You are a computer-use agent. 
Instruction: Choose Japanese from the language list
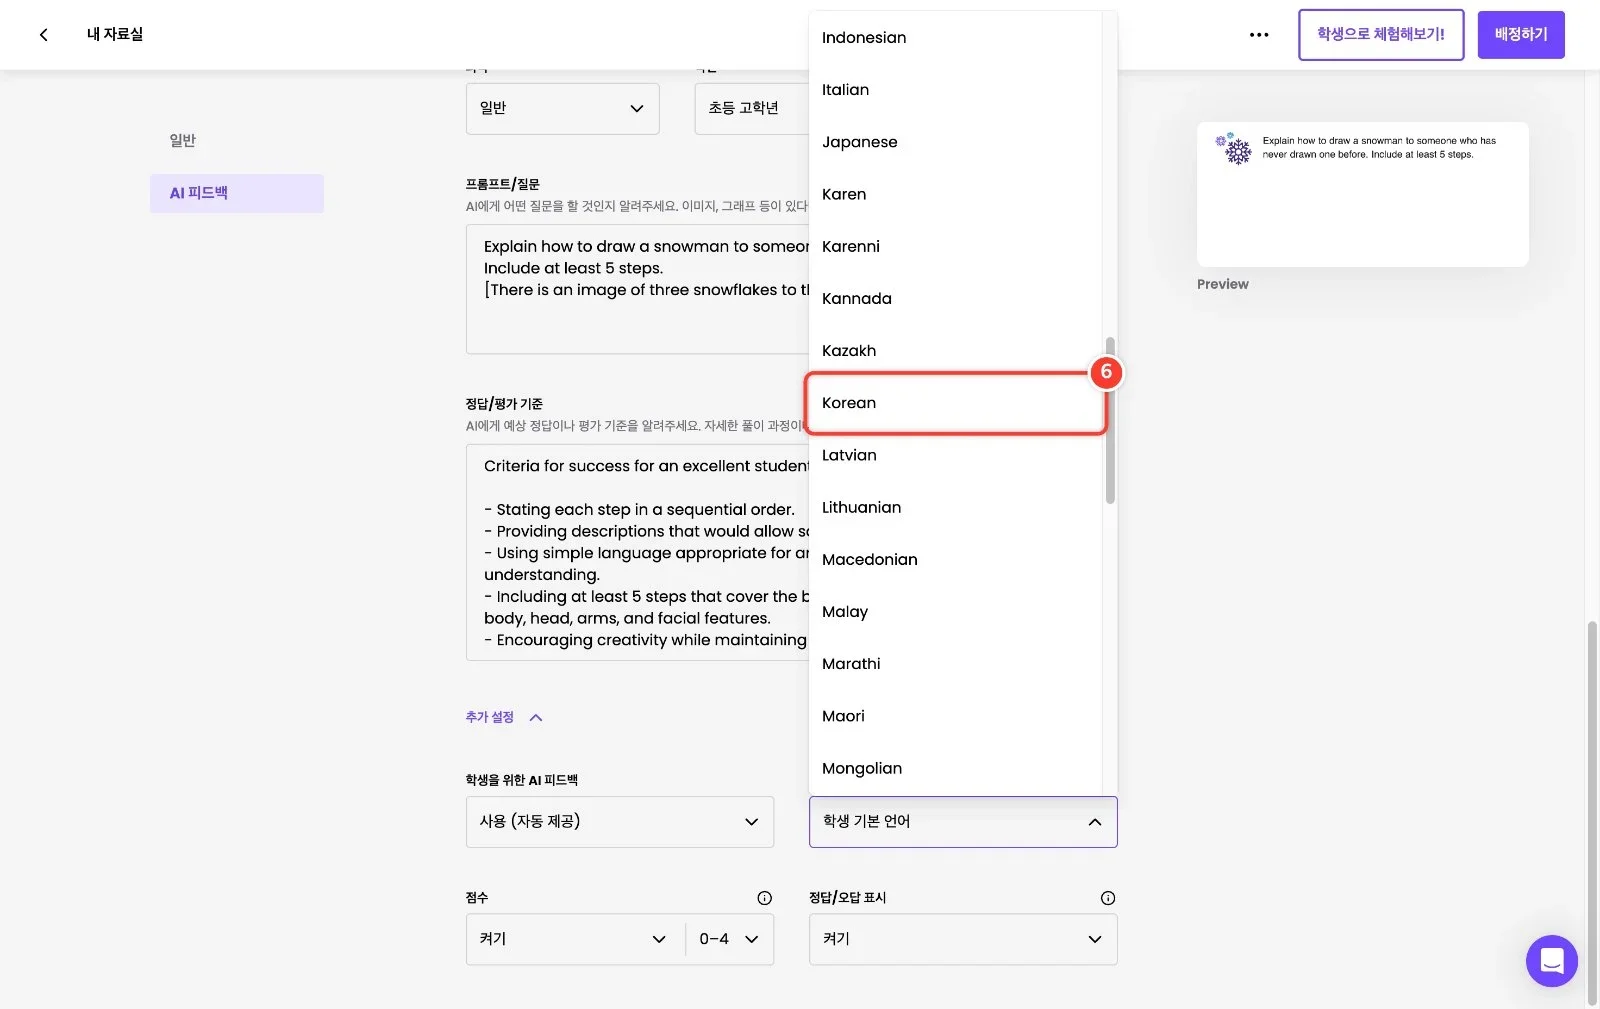tap(955, 142)
